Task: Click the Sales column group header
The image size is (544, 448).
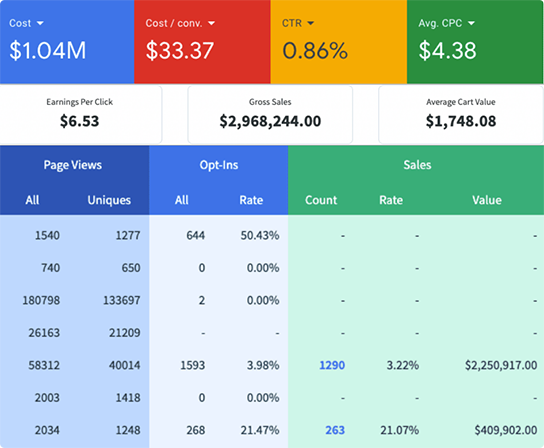Action: (417, 165)
